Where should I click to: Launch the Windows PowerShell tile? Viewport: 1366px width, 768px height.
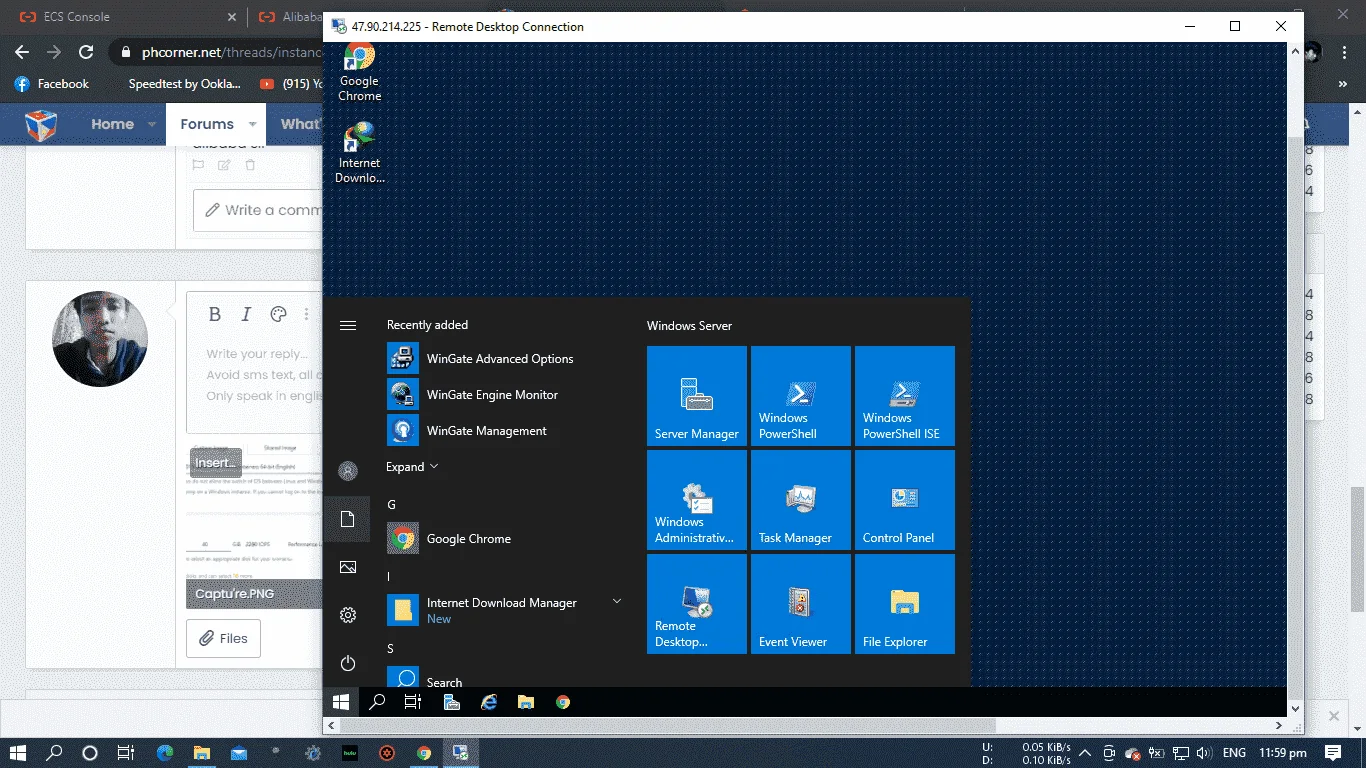801,396
